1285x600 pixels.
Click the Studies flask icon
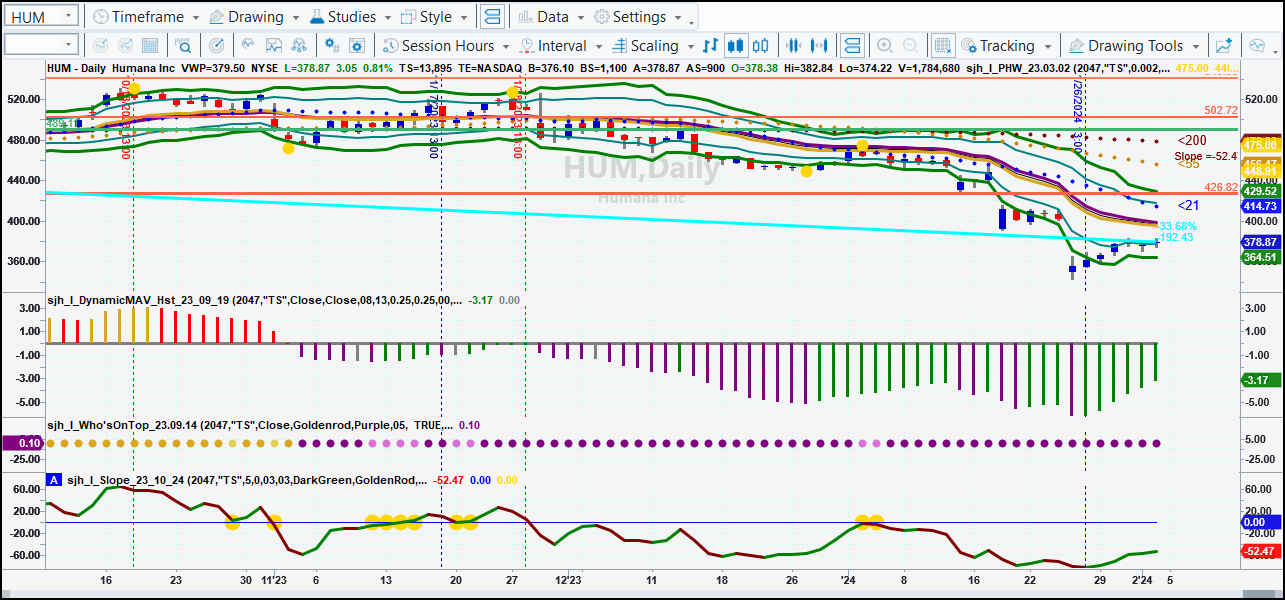(317, 17)
